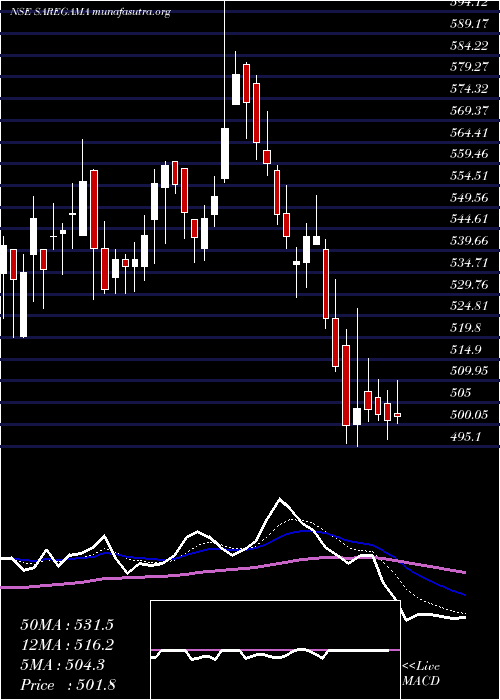Click the 569.37 price axis label

click(468, 110)
